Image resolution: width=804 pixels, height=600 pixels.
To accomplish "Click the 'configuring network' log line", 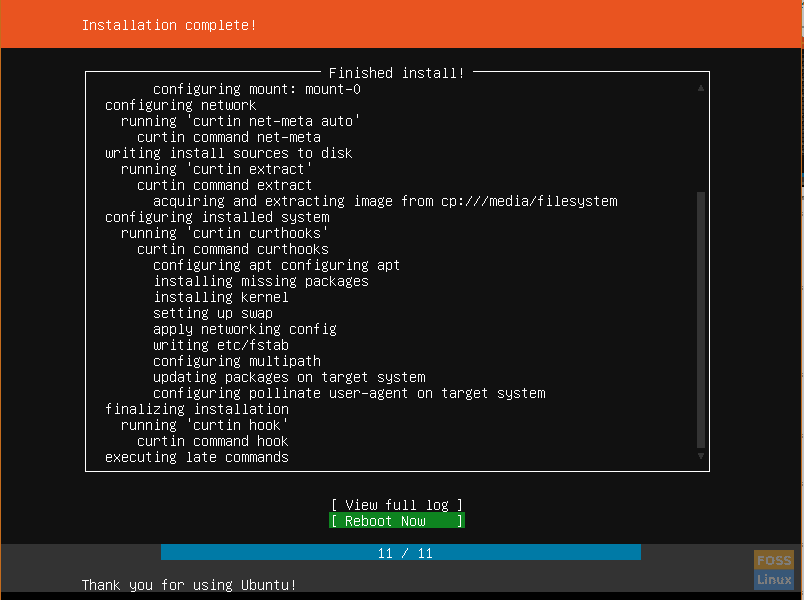I will (x=180, y=105).
